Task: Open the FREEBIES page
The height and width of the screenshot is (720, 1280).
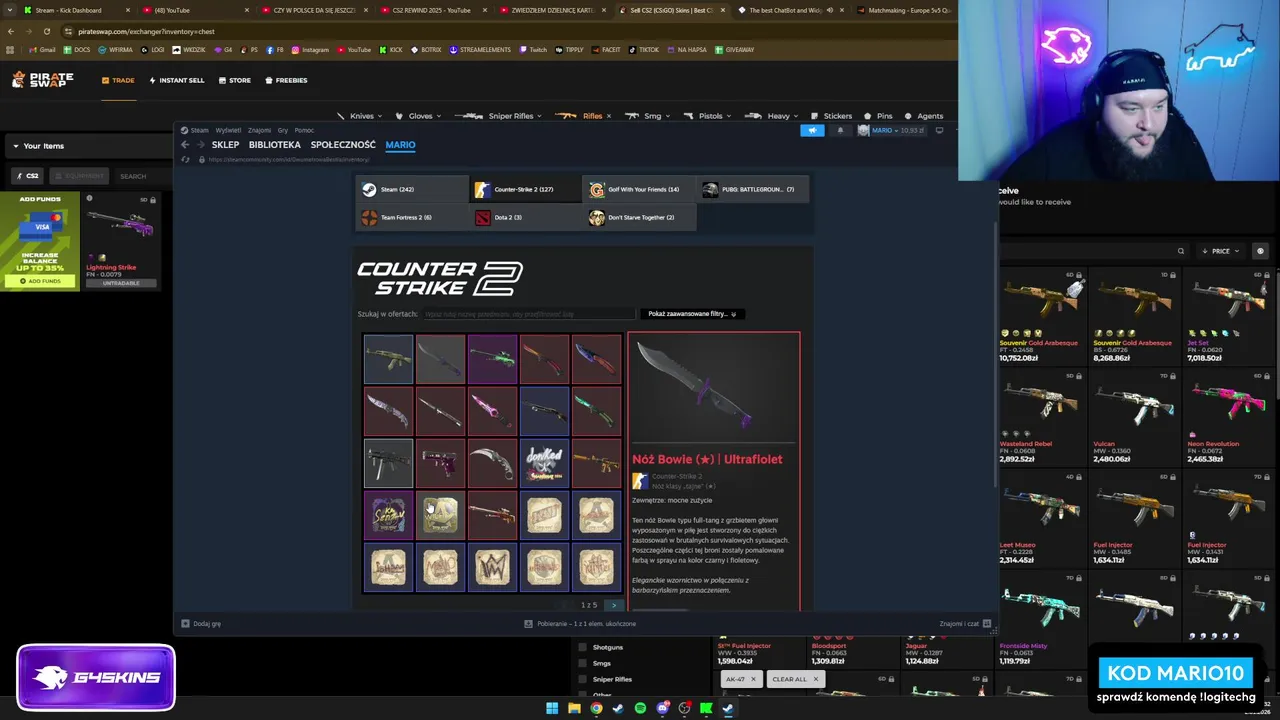Action: point(286,80)
